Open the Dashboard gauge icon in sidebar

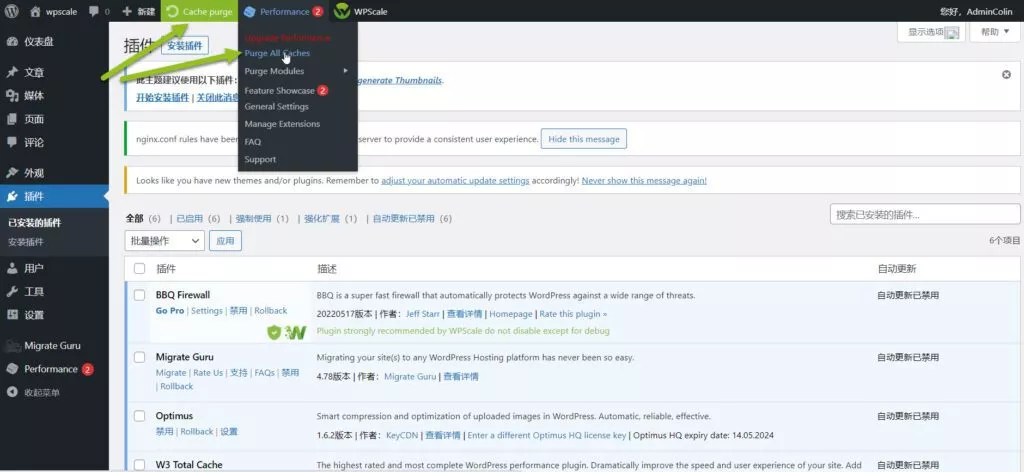click(x=12, y=42)
